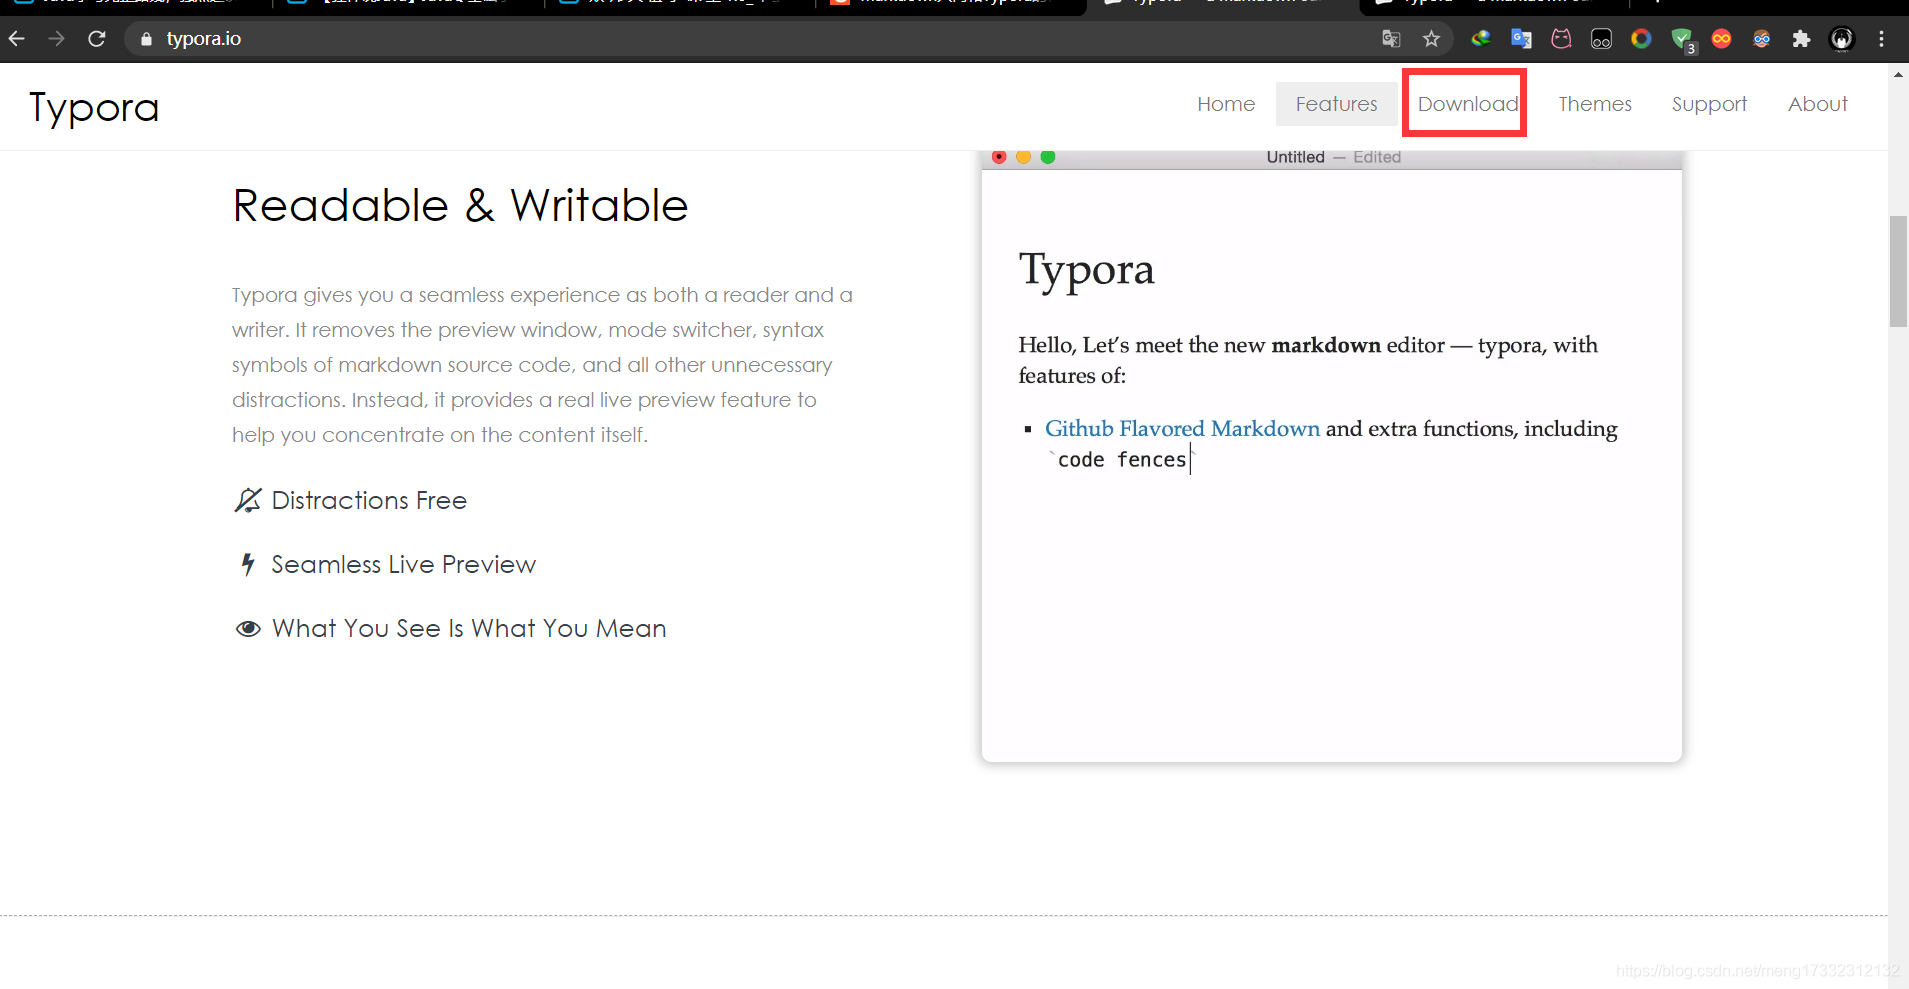Screen dimensions: 1909x989
Task: Click the 'Seamless Live Preview' text
Action: 404,565
